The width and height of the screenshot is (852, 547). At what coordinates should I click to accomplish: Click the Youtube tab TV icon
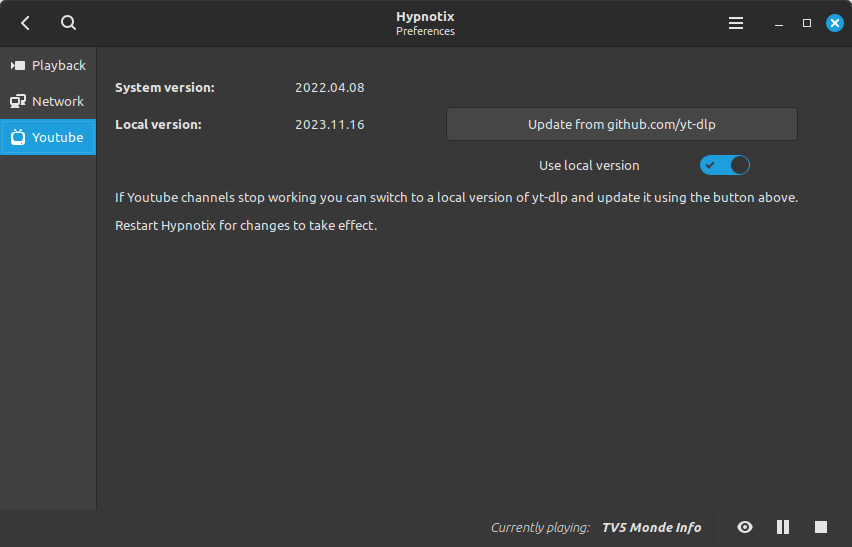click(18, 137)
